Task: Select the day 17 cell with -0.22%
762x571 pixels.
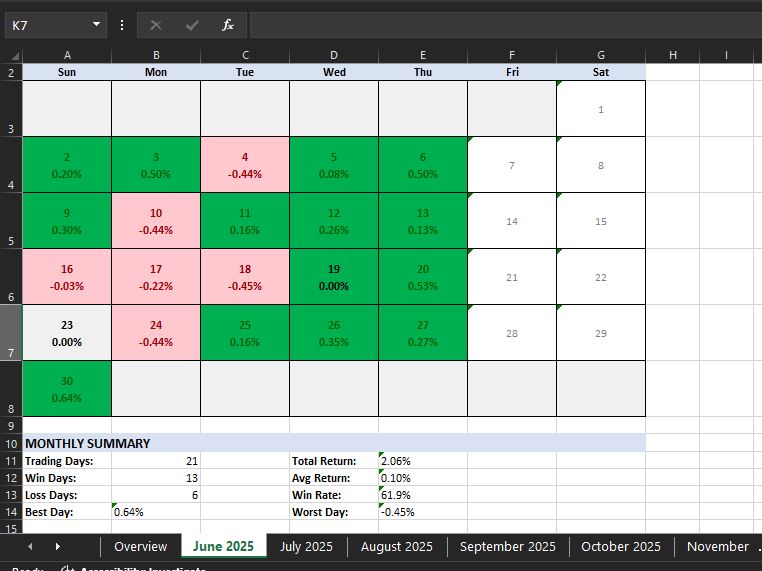Action: pos(156,277)
